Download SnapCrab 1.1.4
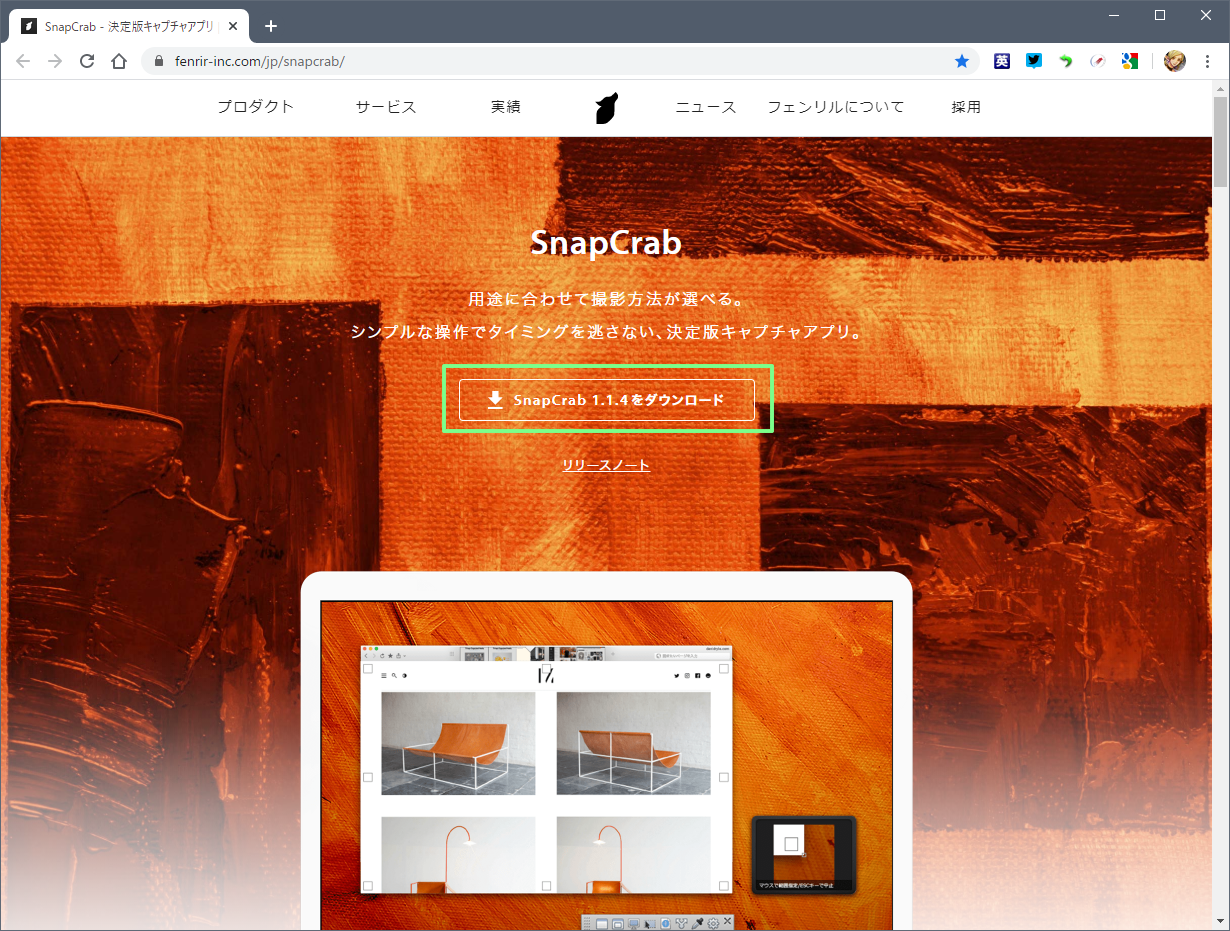 607,400
